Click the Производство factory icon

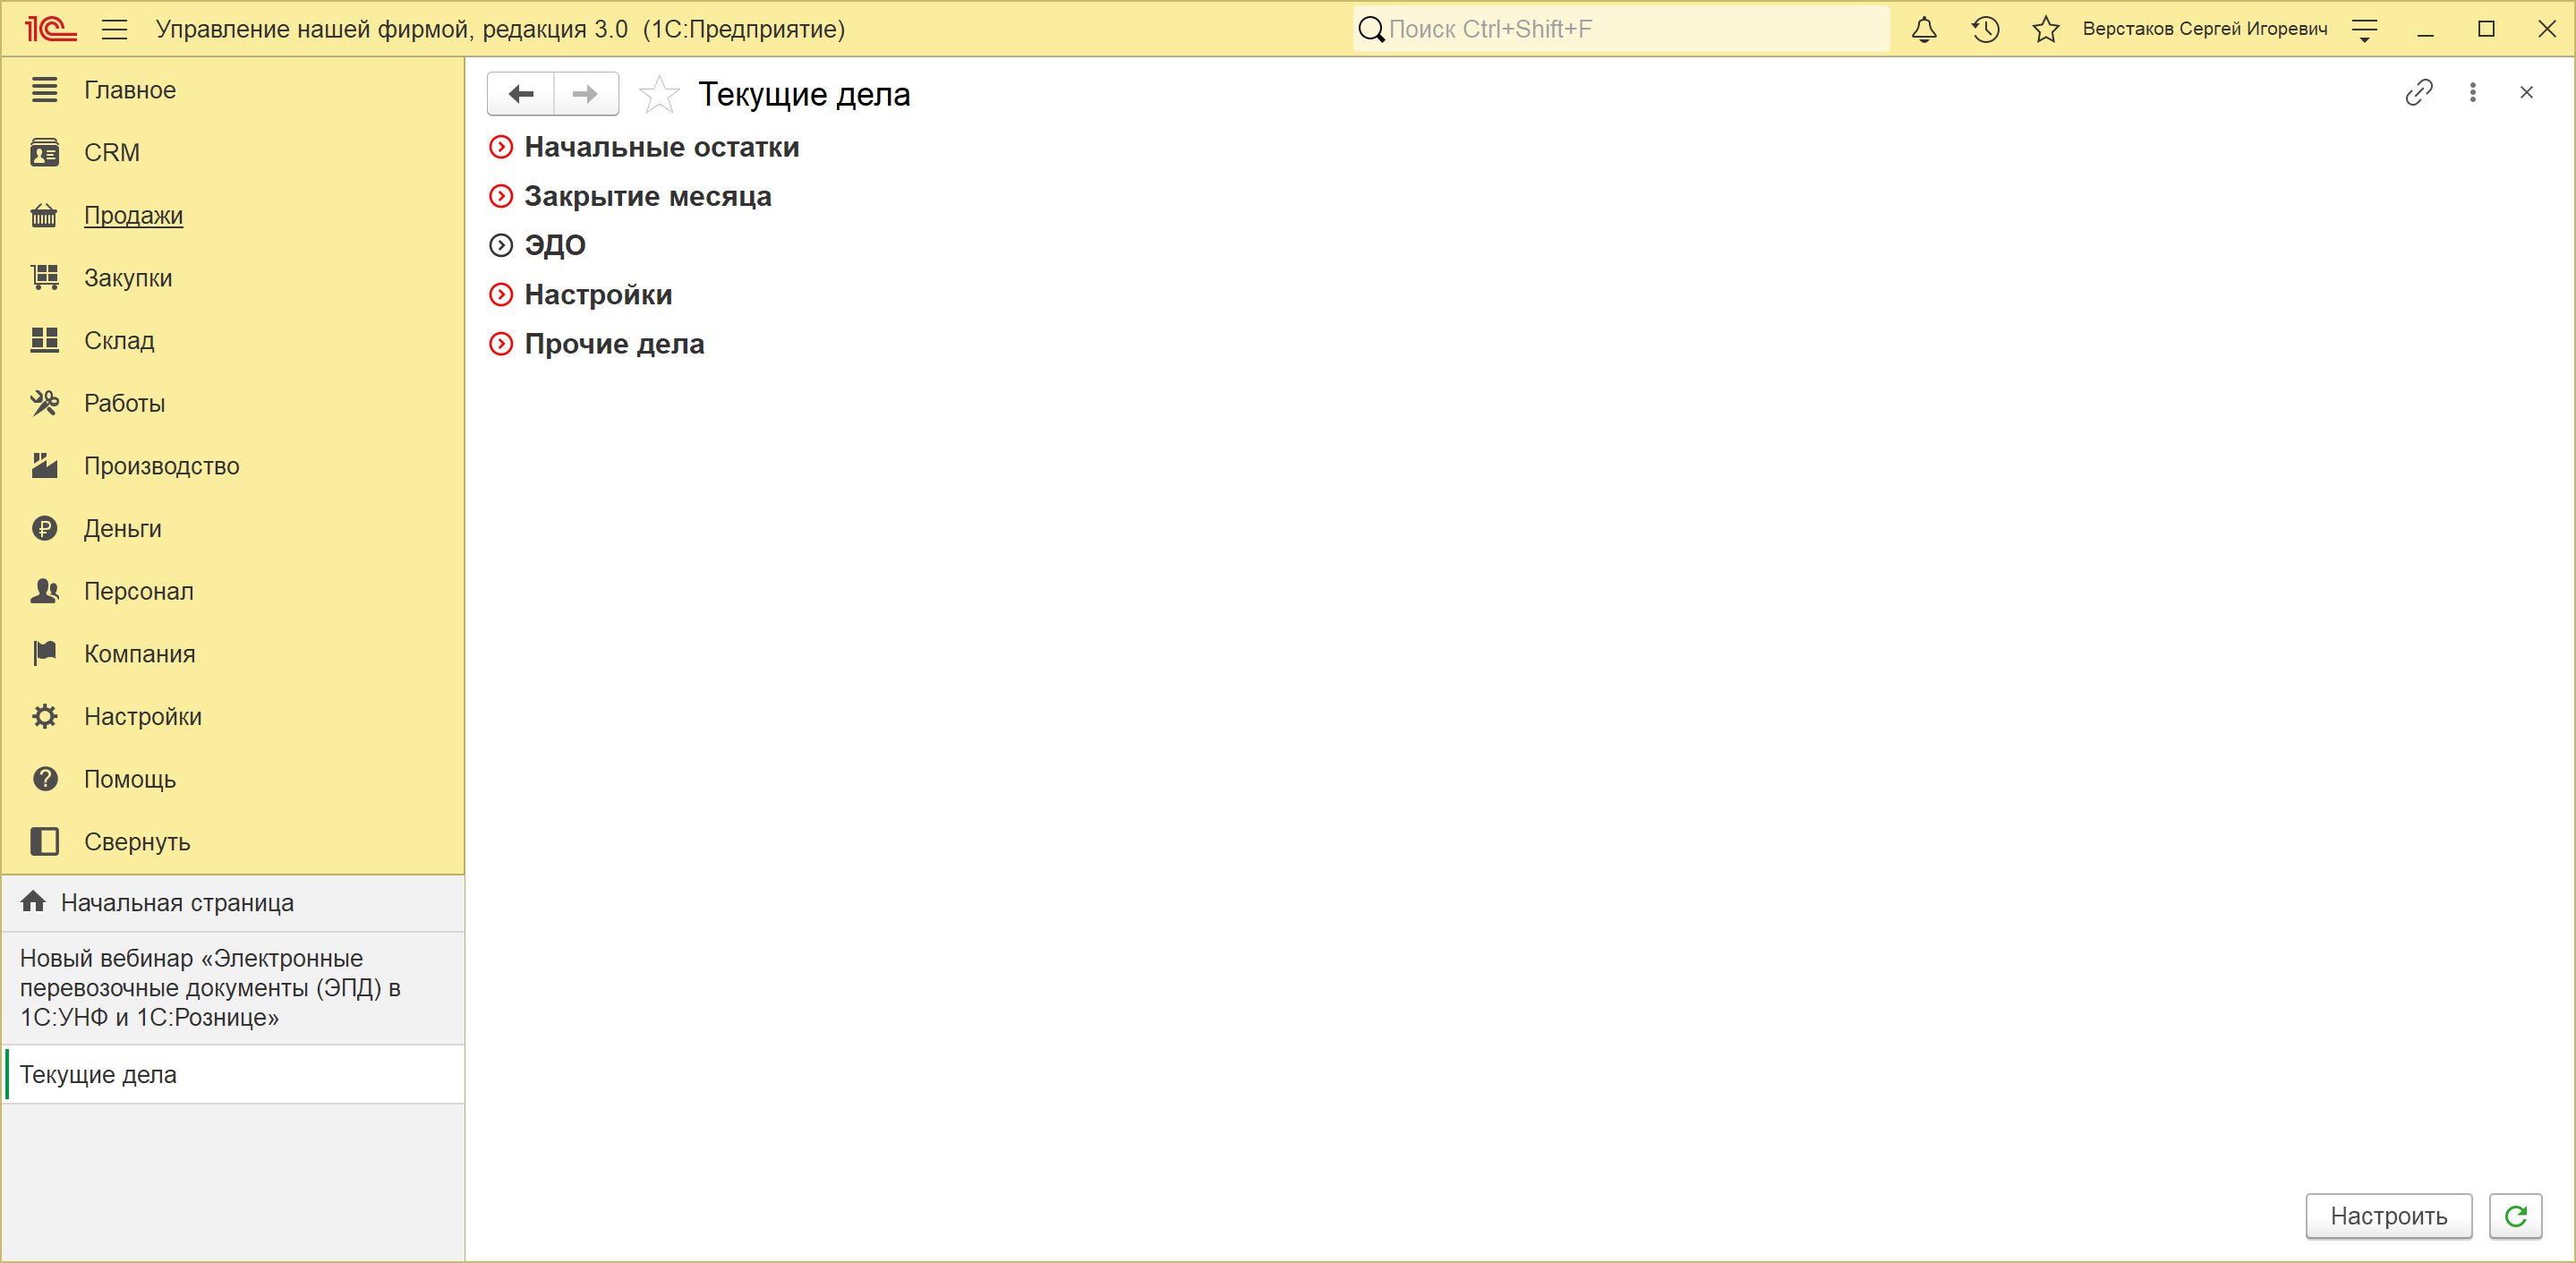point(44,466)
